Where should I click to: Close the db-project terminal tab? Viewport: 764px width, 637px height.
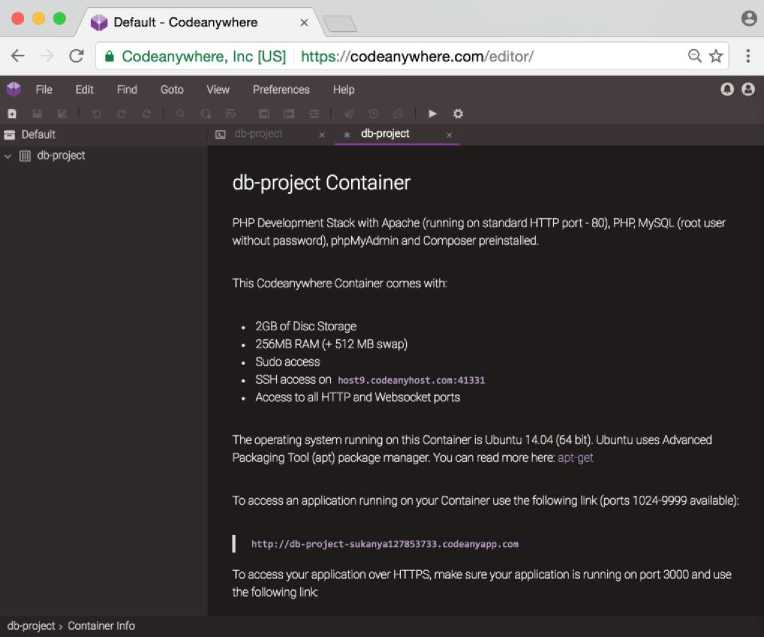[322, 135]
